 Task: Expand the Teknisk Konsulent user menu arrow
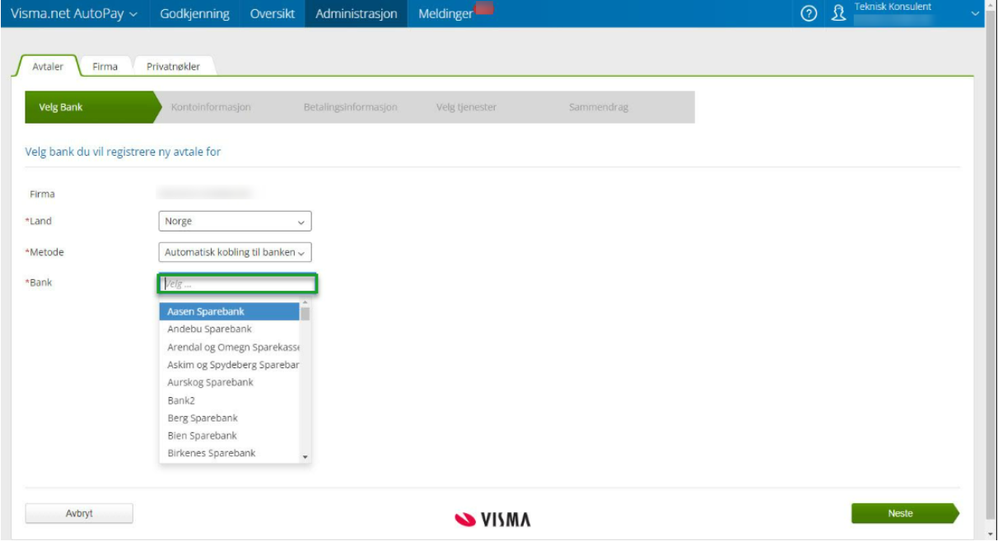(x=975, y=13)
